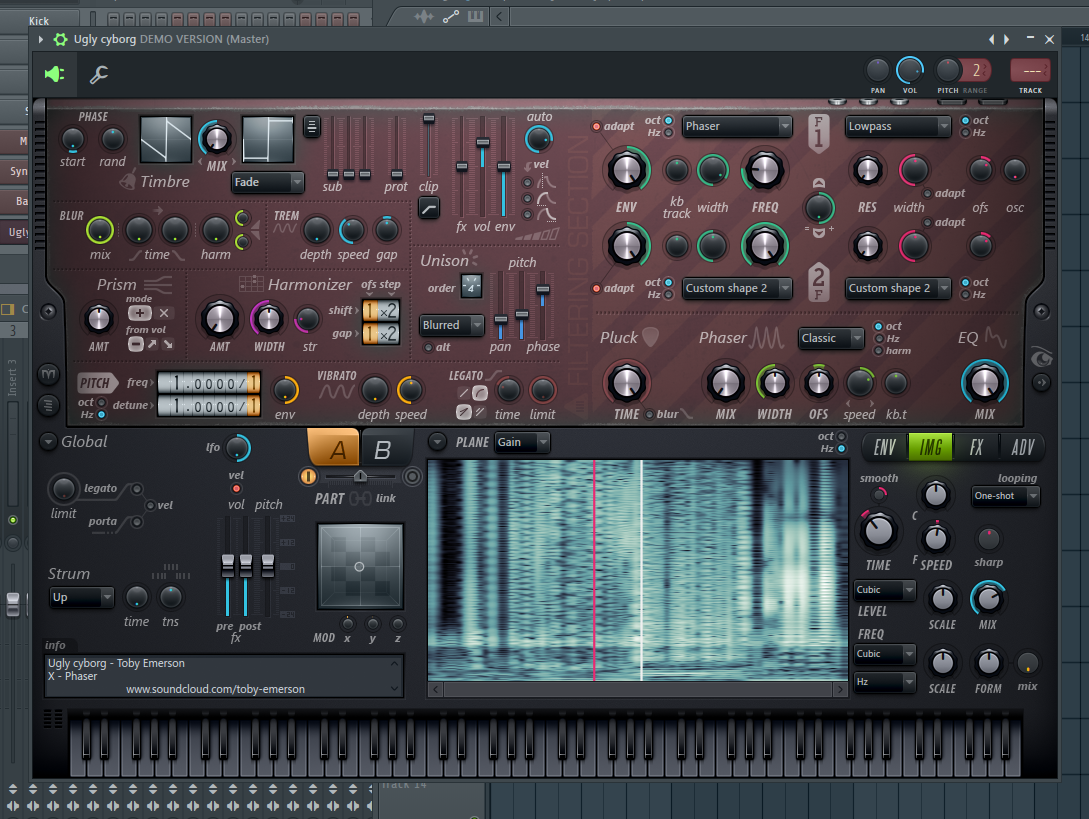
Task: Switch to the FX tab
Action: click(x=976, y=447)
